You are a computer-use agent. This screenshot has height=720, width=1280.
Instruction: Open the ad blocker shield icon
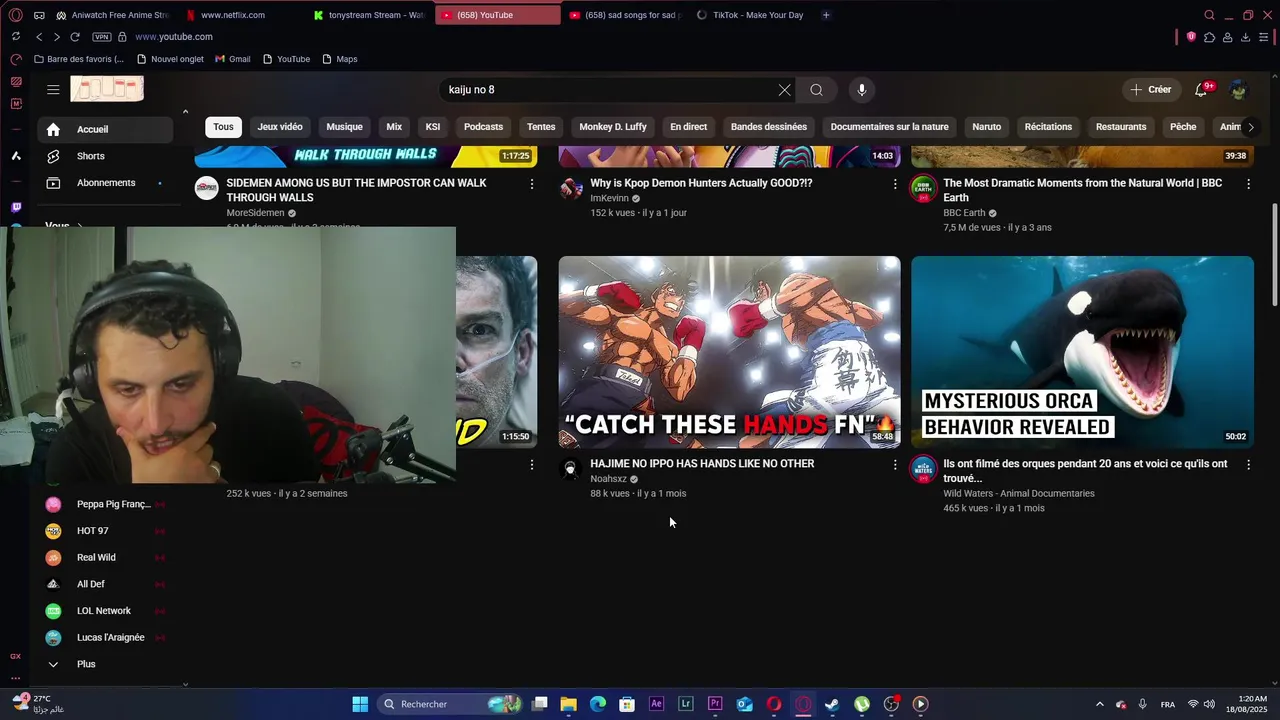click(1191, 37)
